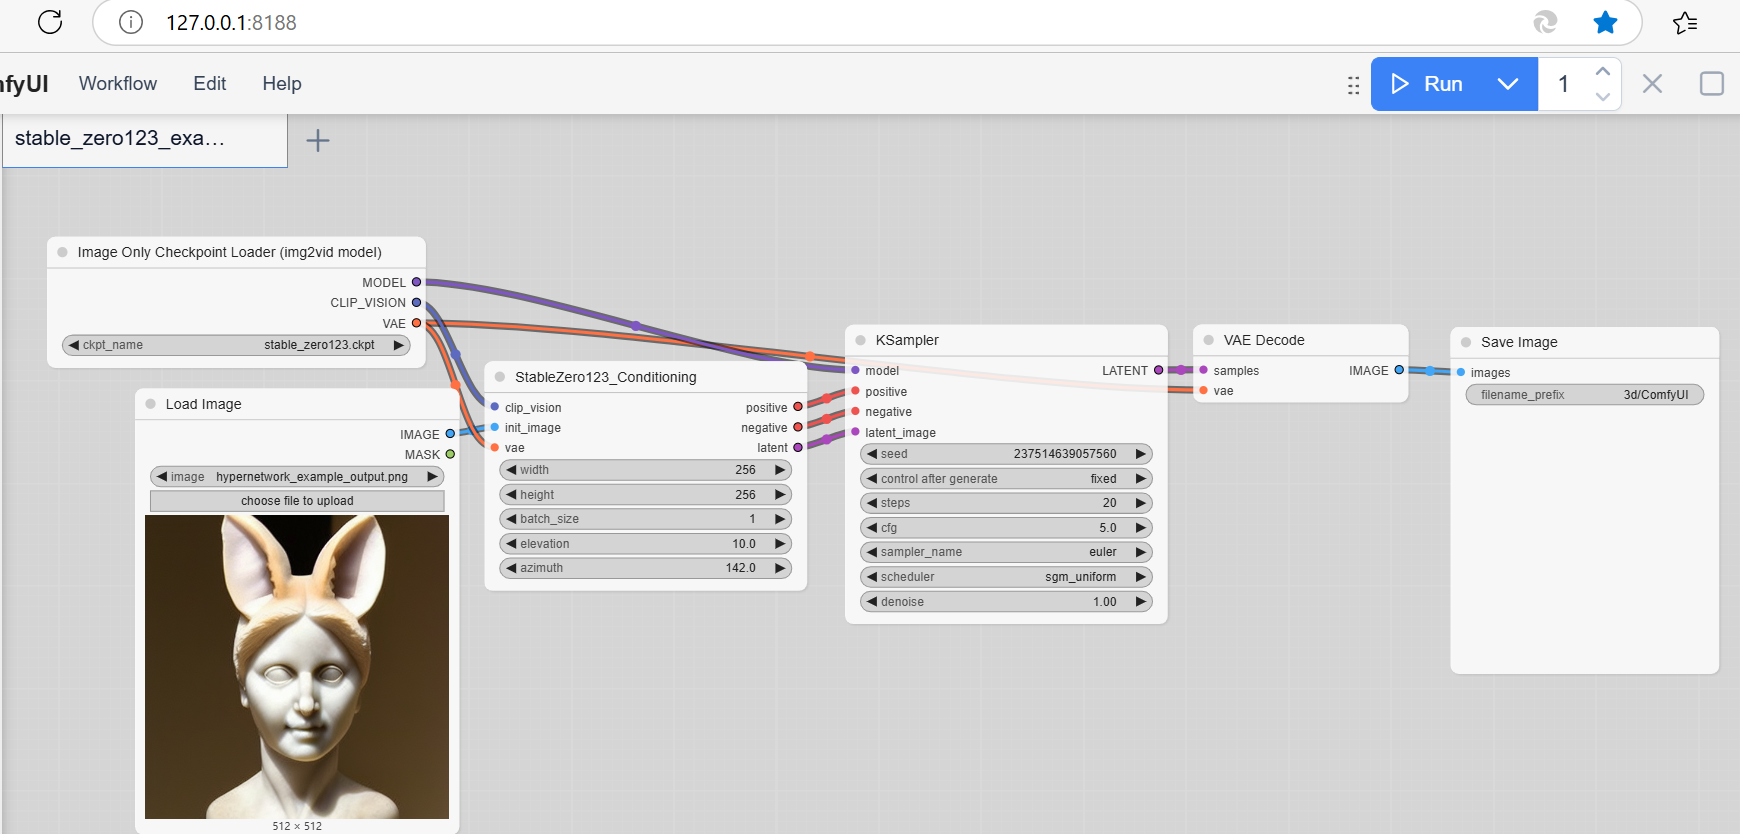1740x834 pixels.
Task: Increase width value with right arrow
Action: 780,470
